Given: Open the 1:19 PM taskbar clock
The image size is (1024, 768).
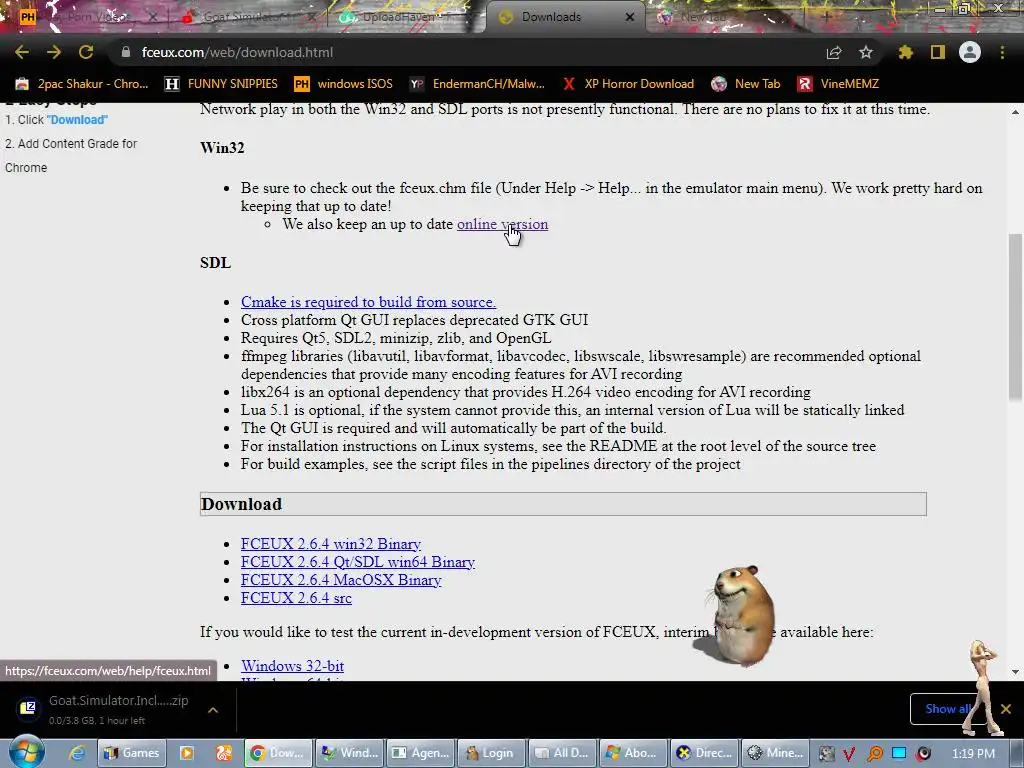Looking at the screenshot, I should pyautogui.click(x=974, y=754).
